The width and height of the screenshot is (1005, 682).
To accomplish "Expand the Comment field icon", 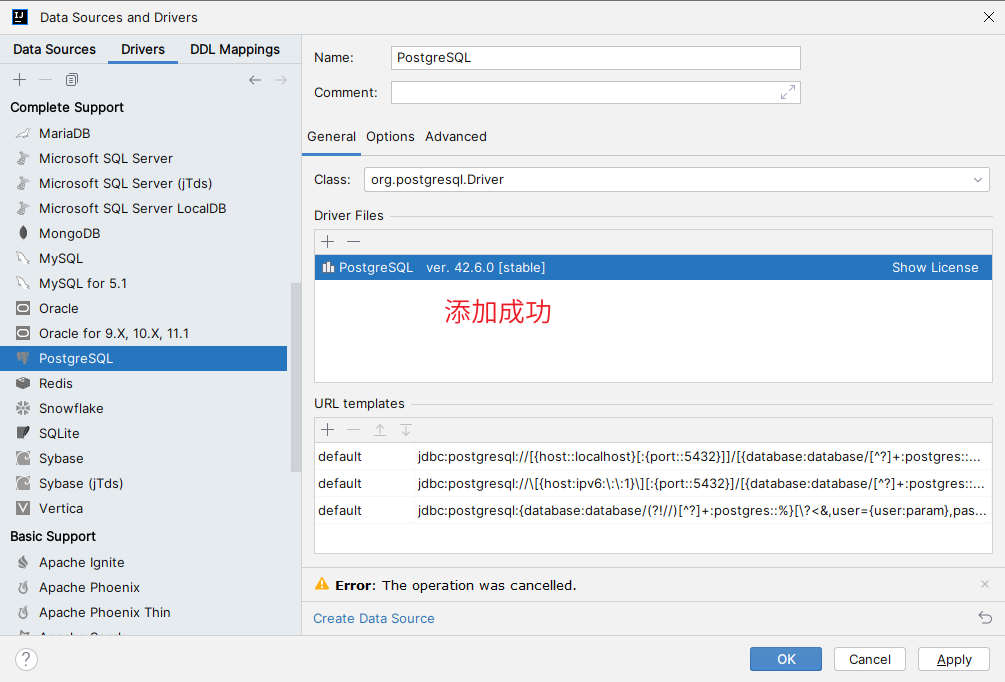I will (788, 92).
